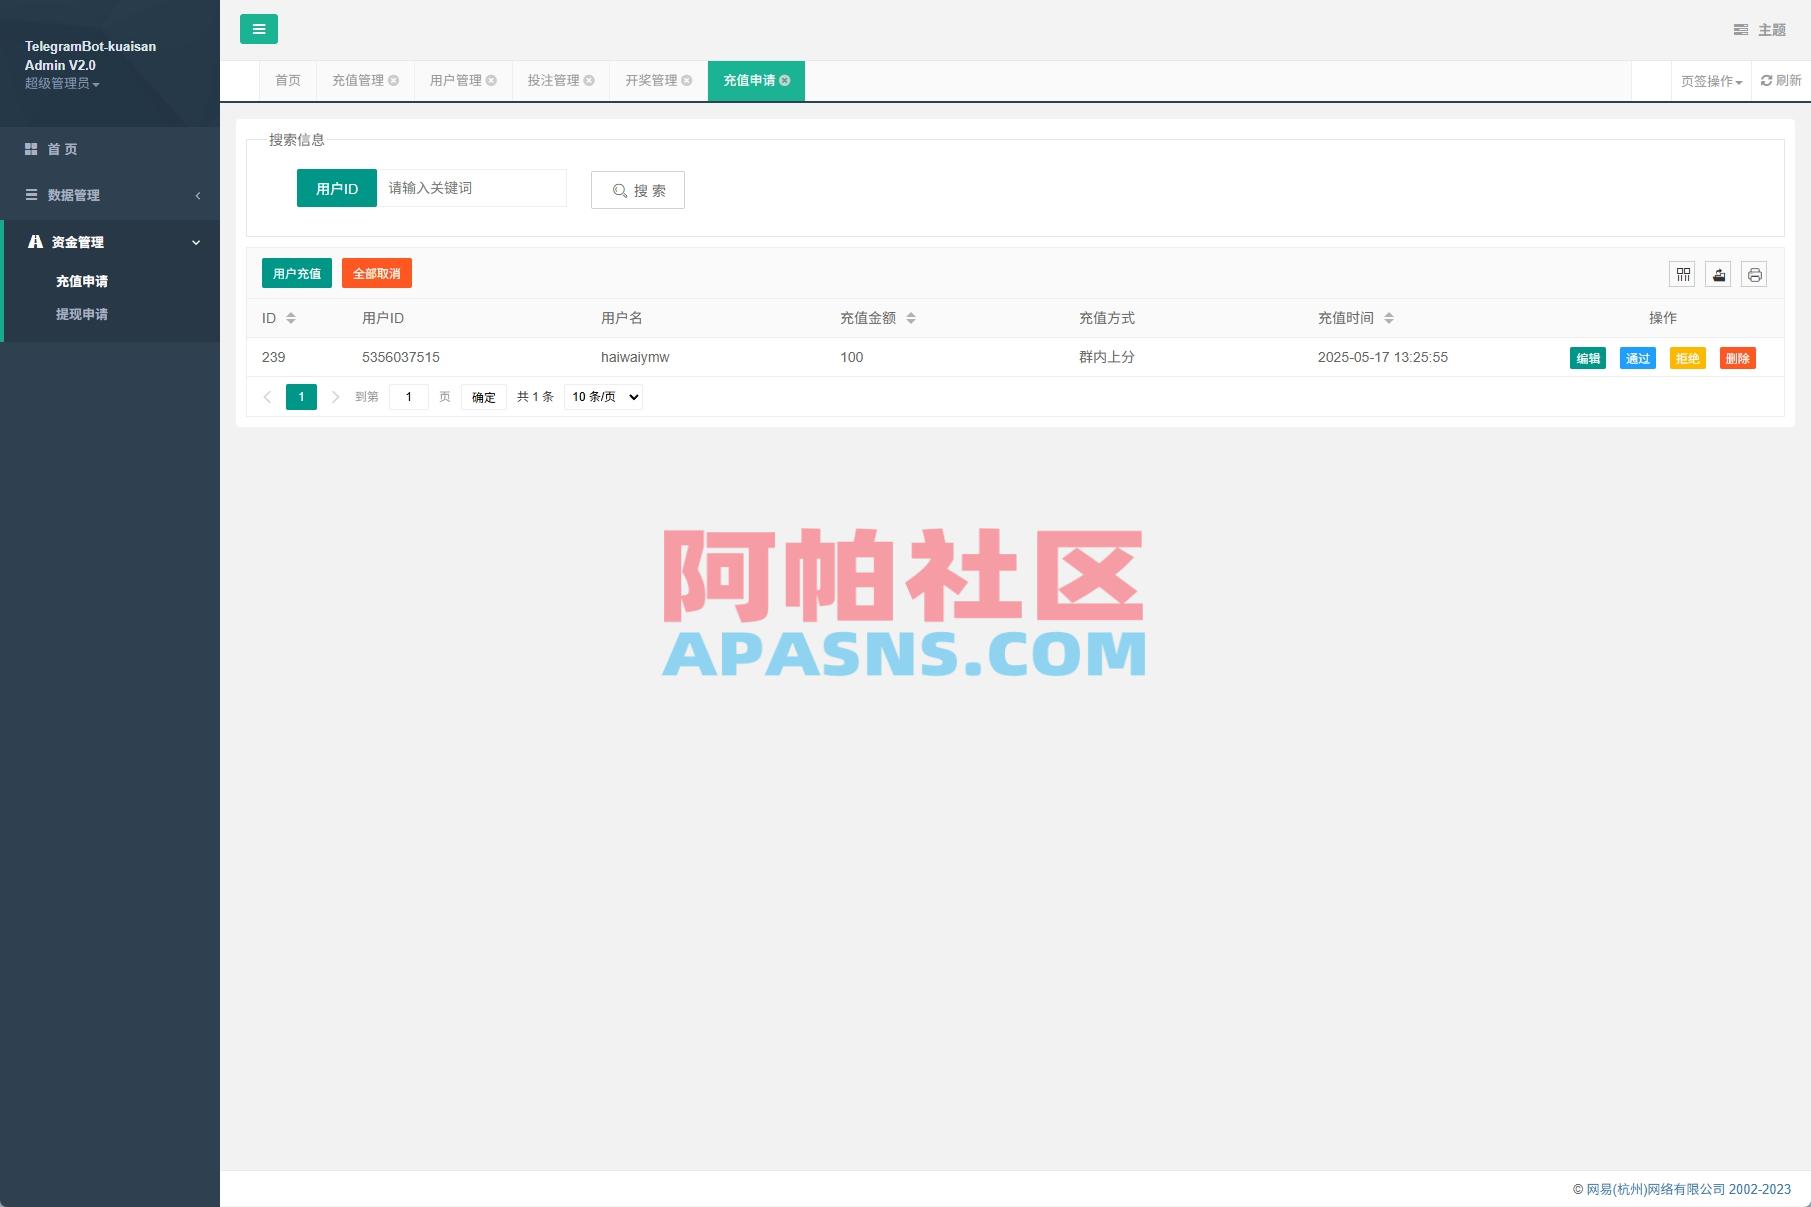Switch to the 用户管理 tab
Image resolution: width=1811 pixels, height=1207 pixels.
pyautogui.click(x=455, y=81)
